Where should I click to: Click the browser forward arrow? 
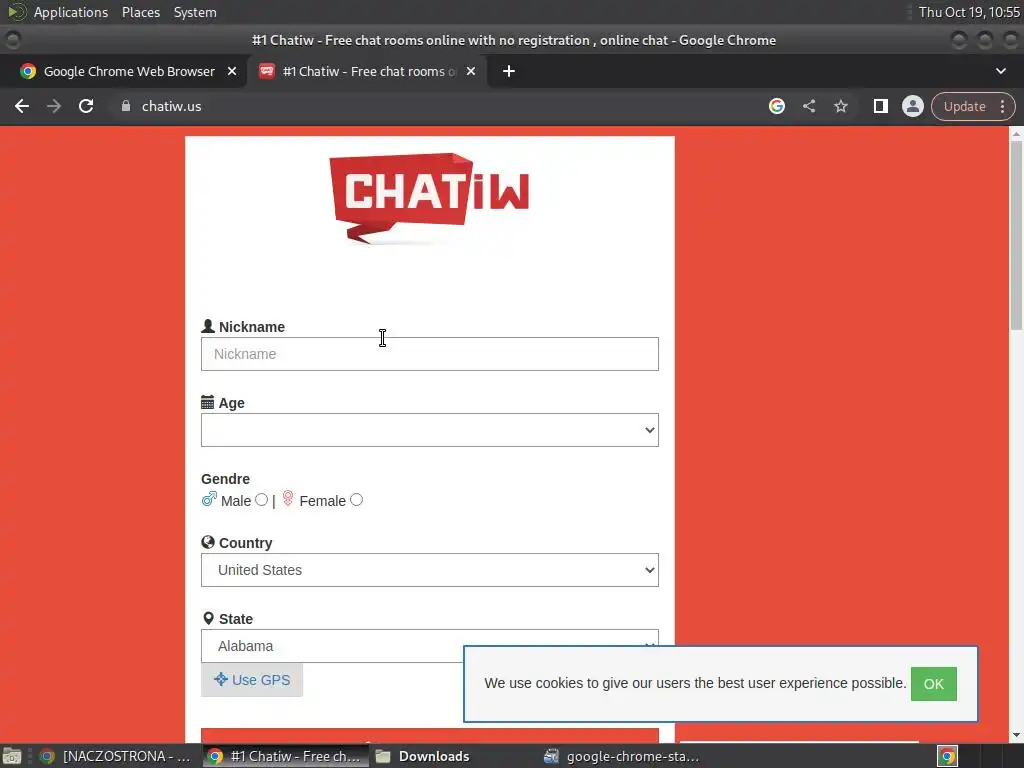point(54,106)
